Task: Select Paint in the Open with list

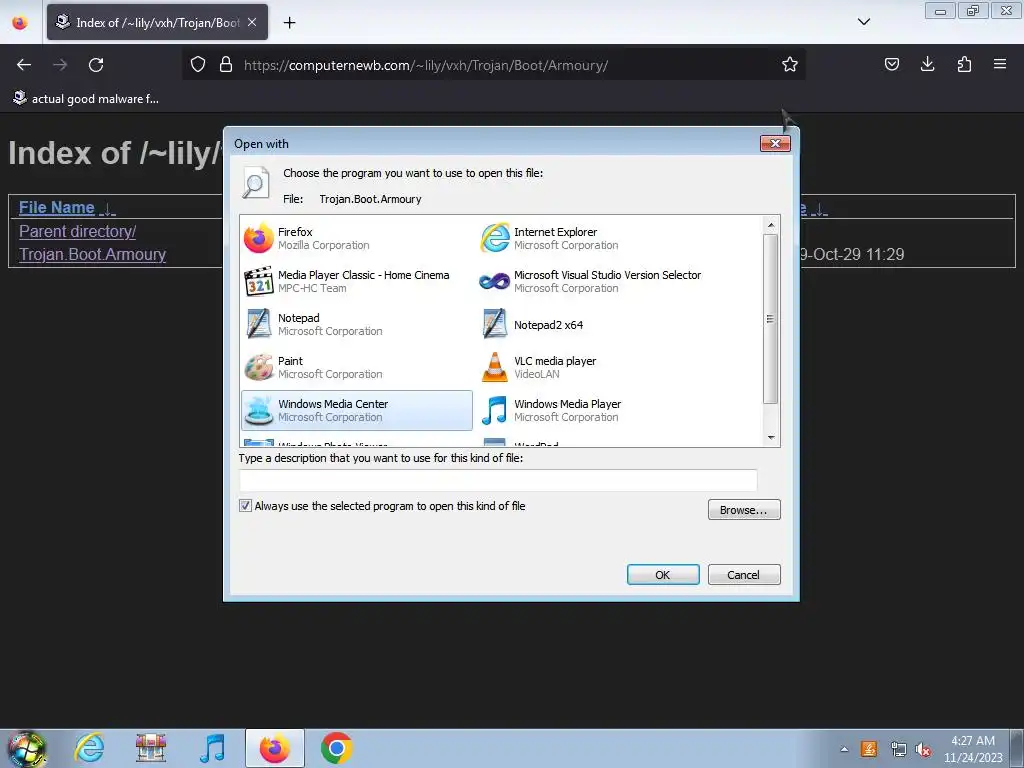Action: click(357, 367)
